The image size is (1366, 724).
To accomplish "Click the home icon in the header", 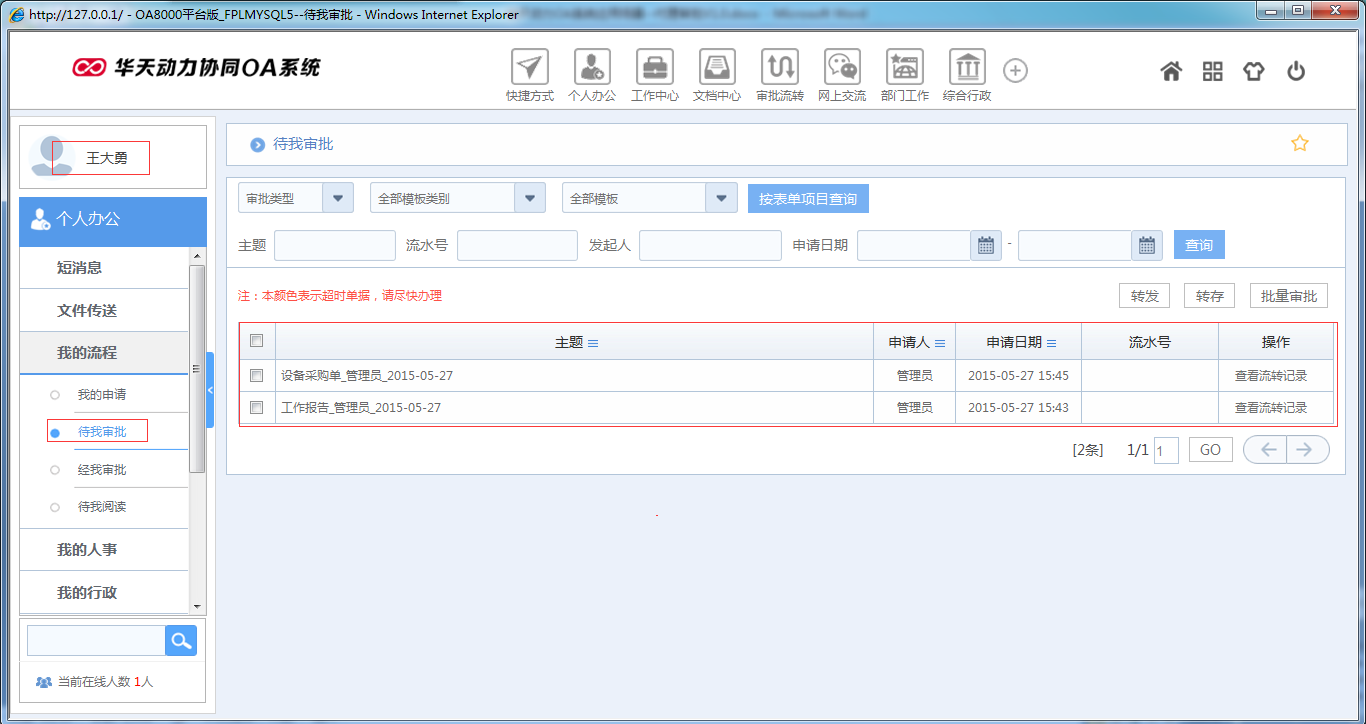I will tap(1171, 71).
